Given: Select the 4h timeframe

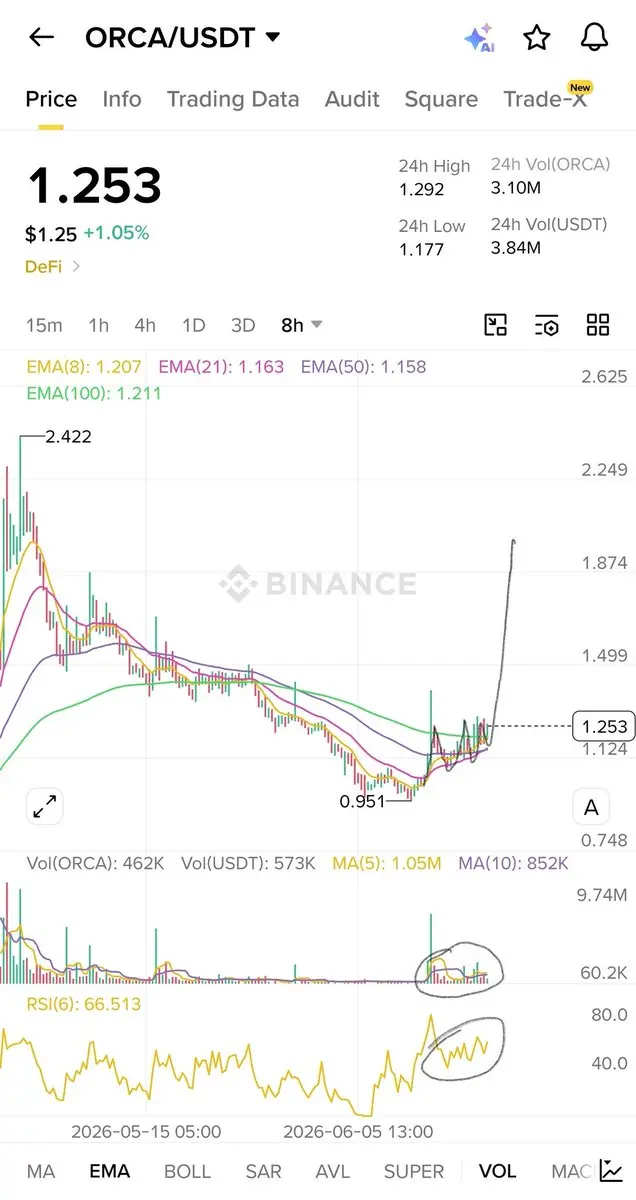Looking at the screenshot, I should pyautogui.click(x=145, y=325).
